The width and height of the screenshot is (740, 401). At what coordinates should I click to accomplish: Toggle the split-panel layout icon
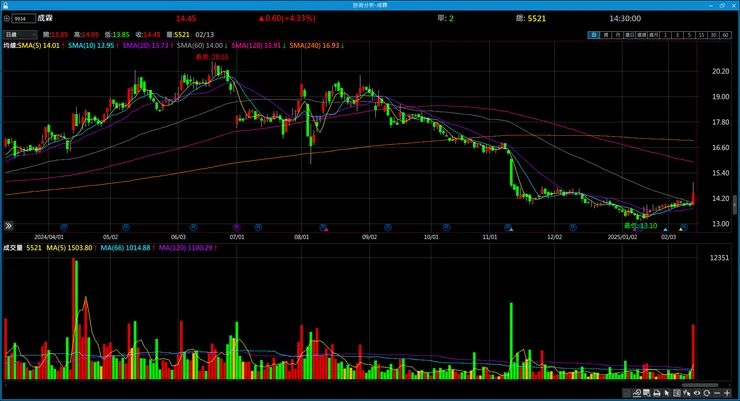tap(677, 393)
